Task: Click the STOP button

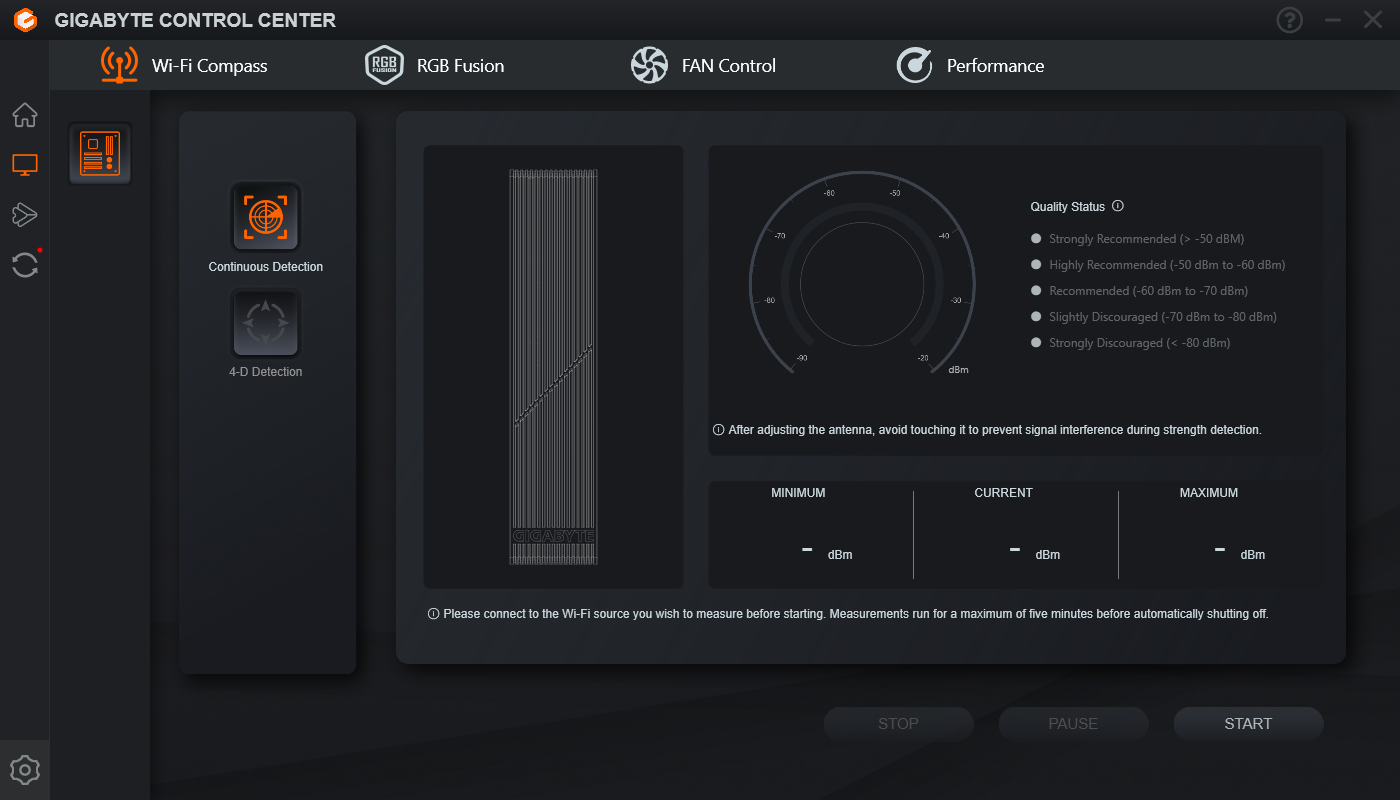Action: (x=898, y=724)
